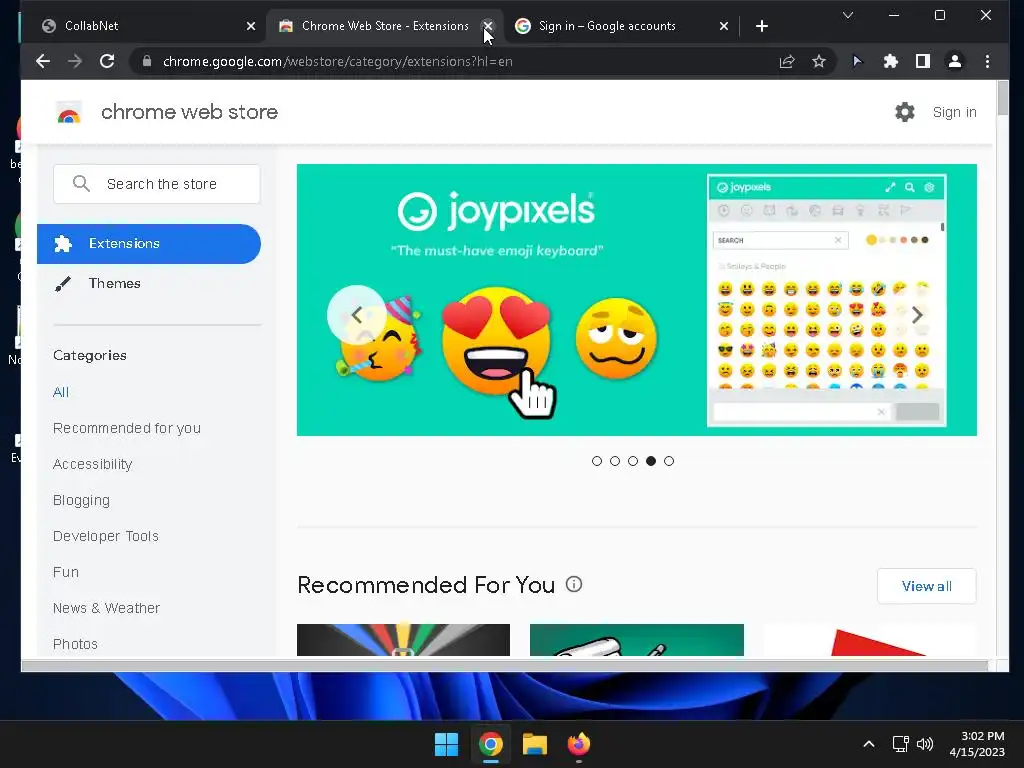Open the first recommended extension thumbnail
This screenshot has height=768, width=1024.
tap(403, 639)
